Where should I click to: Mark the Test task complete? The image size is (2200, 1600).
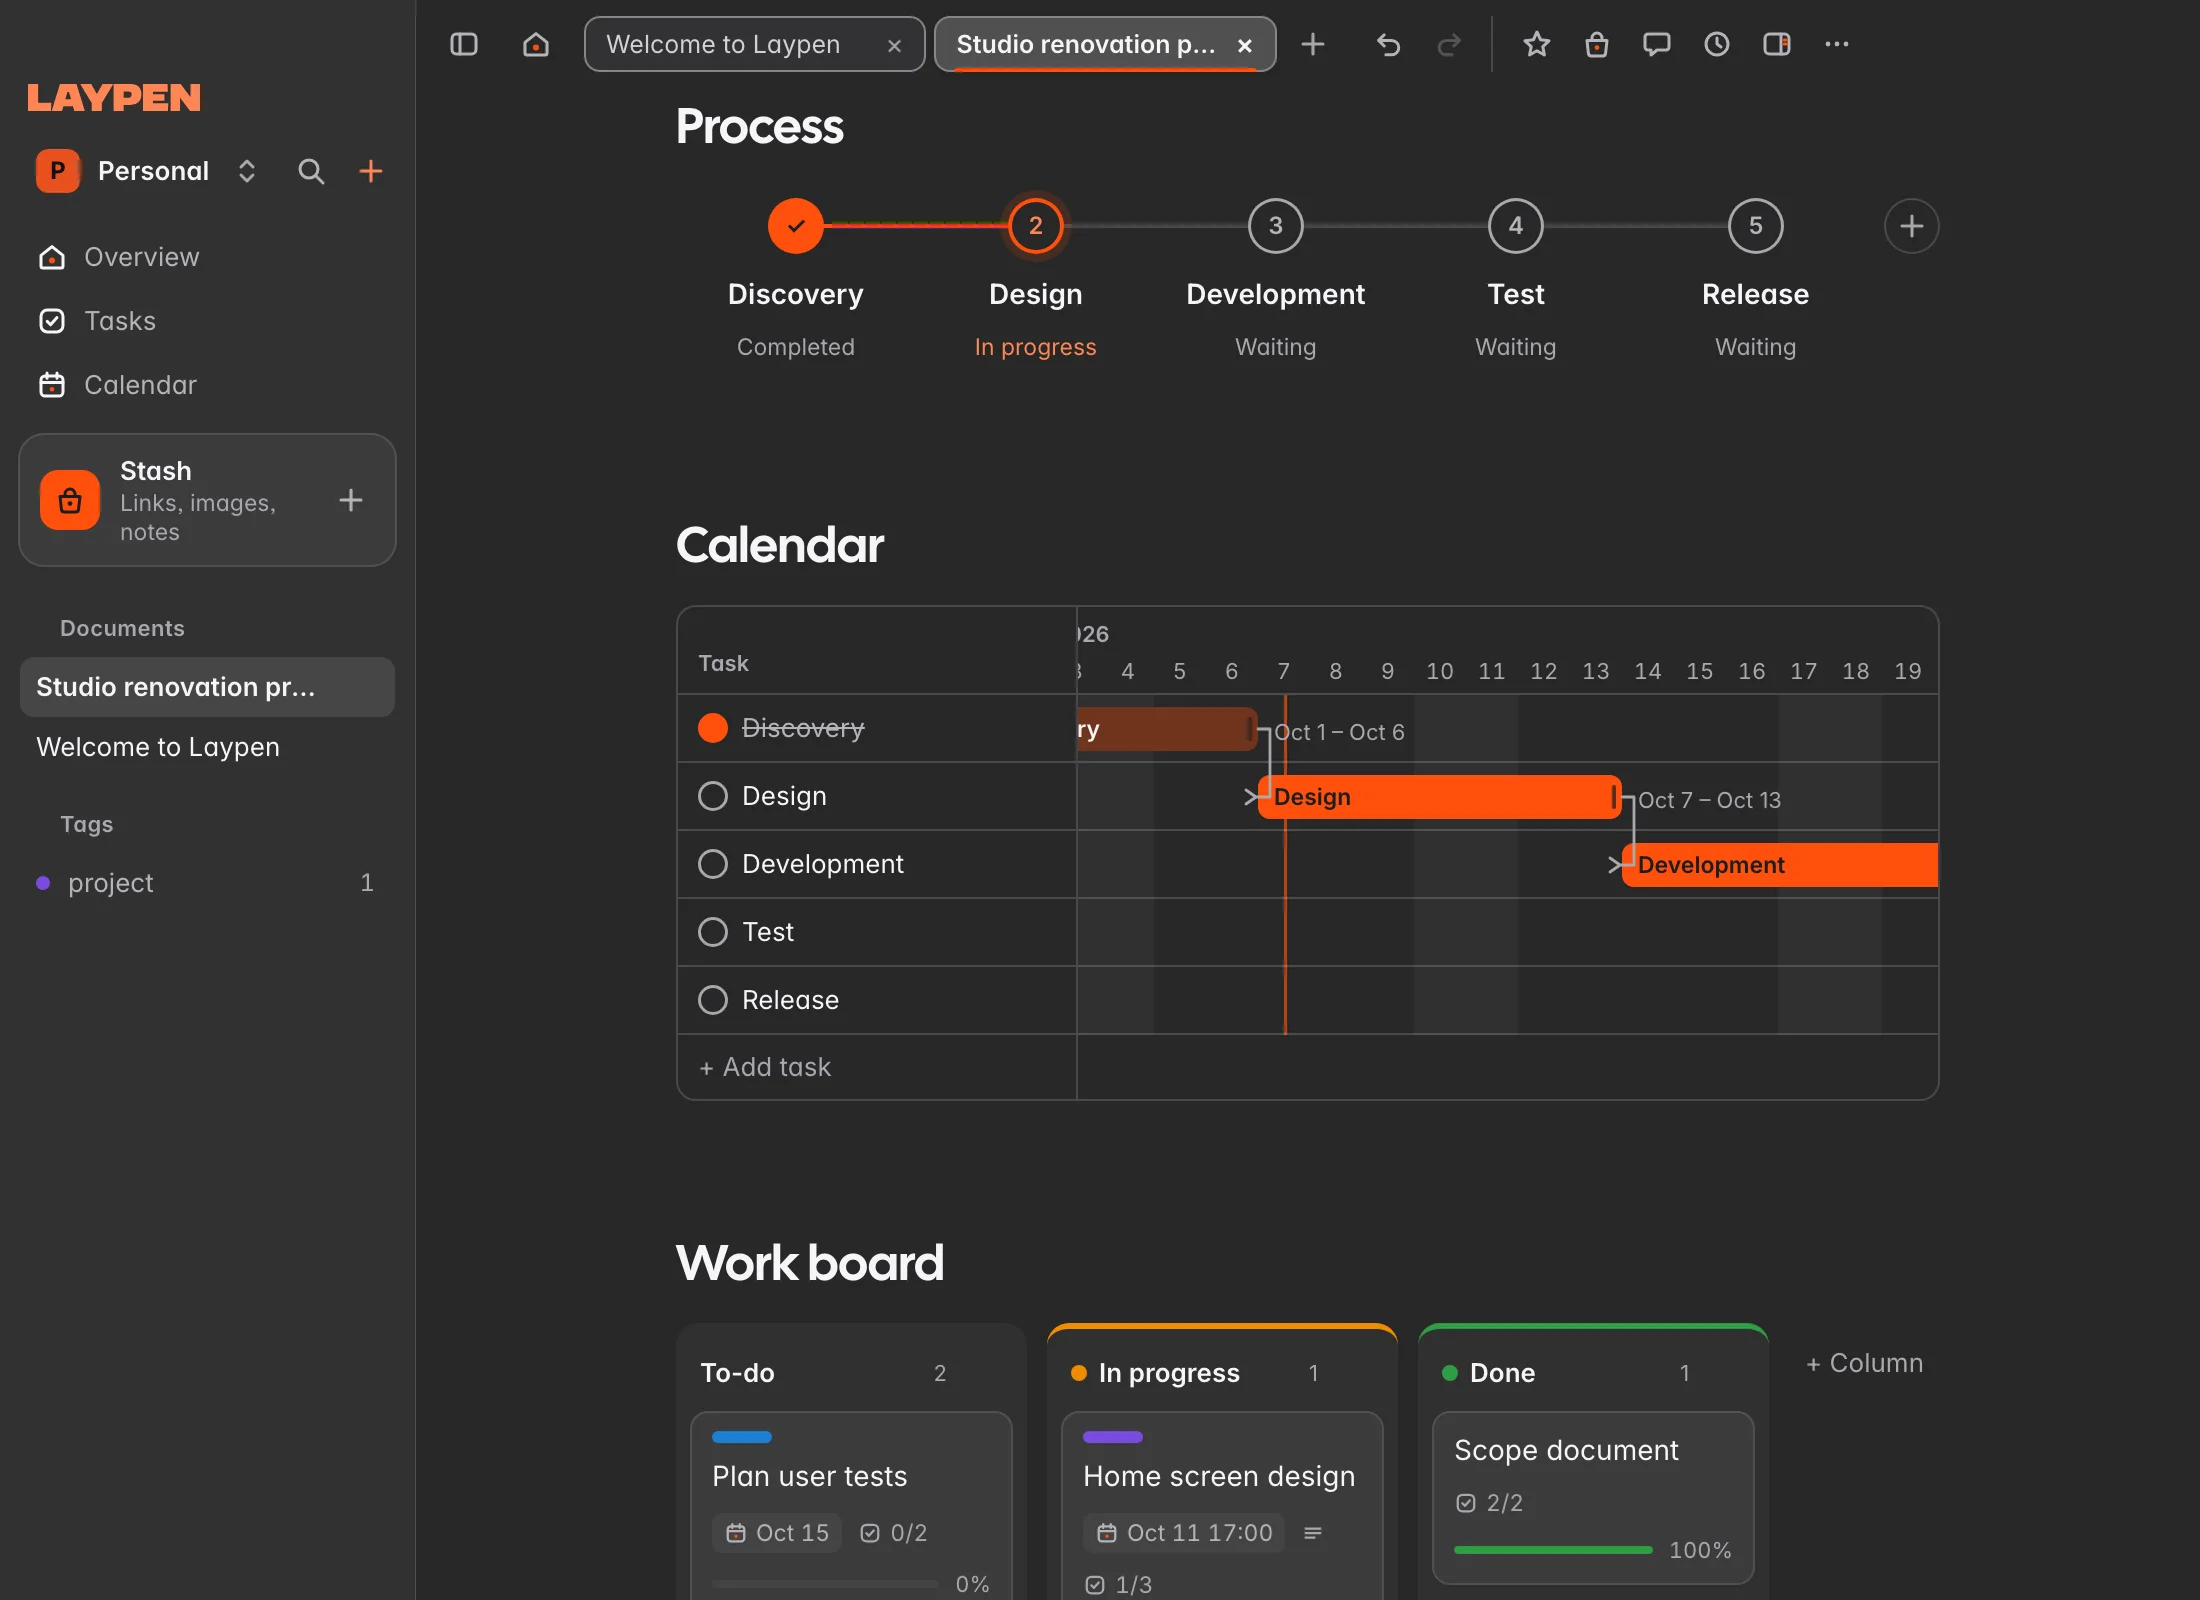[x=713, y=932]
